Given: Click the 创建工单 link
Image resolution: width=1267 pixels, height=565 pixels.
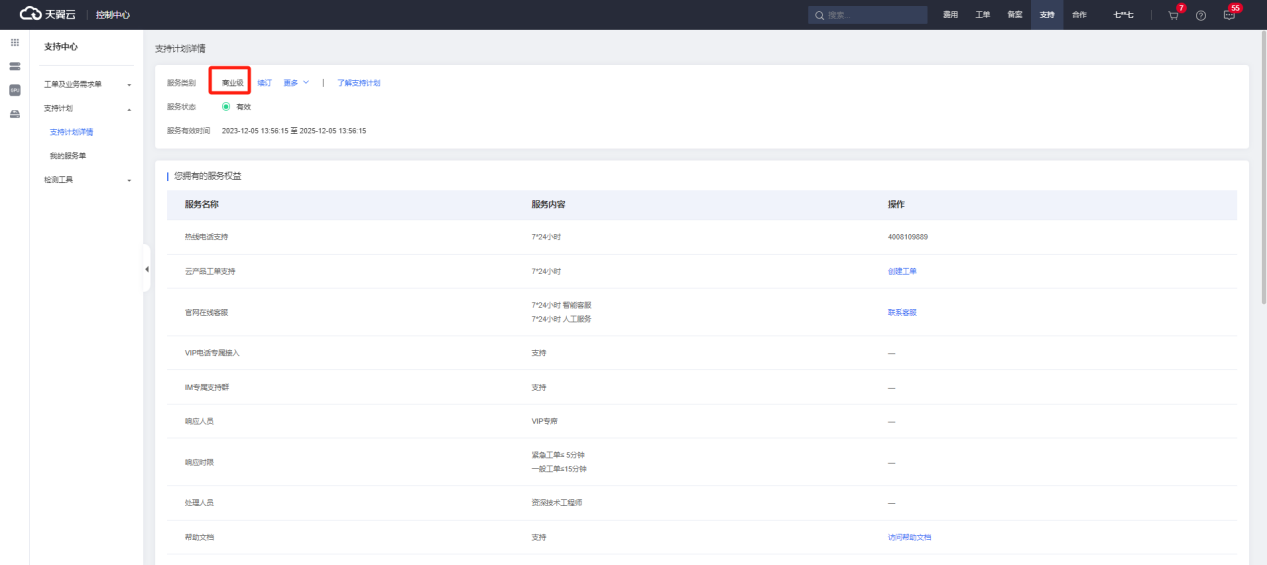Looking at the screenshot, I should click(x=902, y=271).
